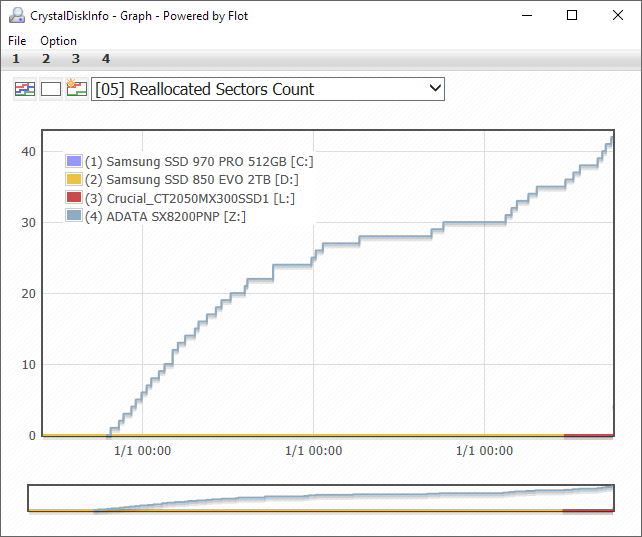Click the CrystalDiskInfo app icon in title bar
This screenshot has width=642, height=537.
pyautogui.click(x=17, y=16)
